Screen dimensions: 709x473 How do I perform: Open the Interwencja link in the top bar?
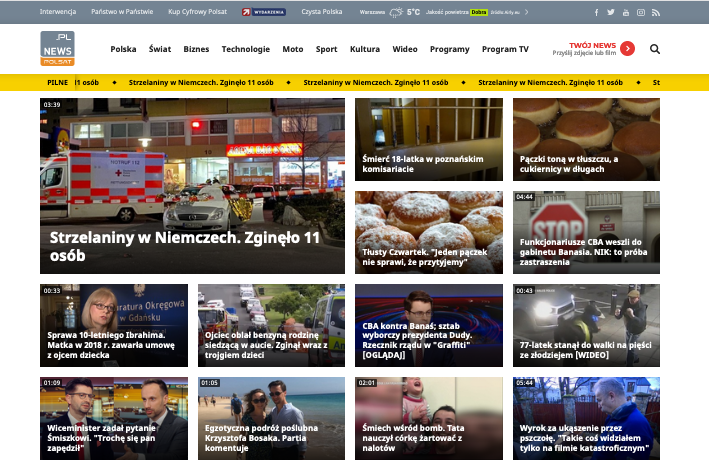click(60, 12)
